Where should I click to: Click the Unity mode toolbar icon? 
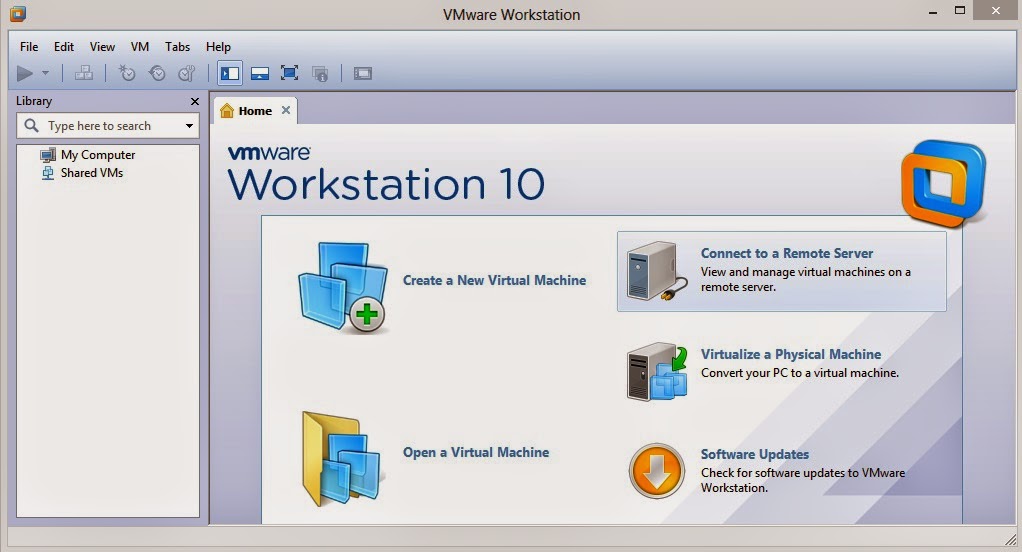click(x=320, y=73)
